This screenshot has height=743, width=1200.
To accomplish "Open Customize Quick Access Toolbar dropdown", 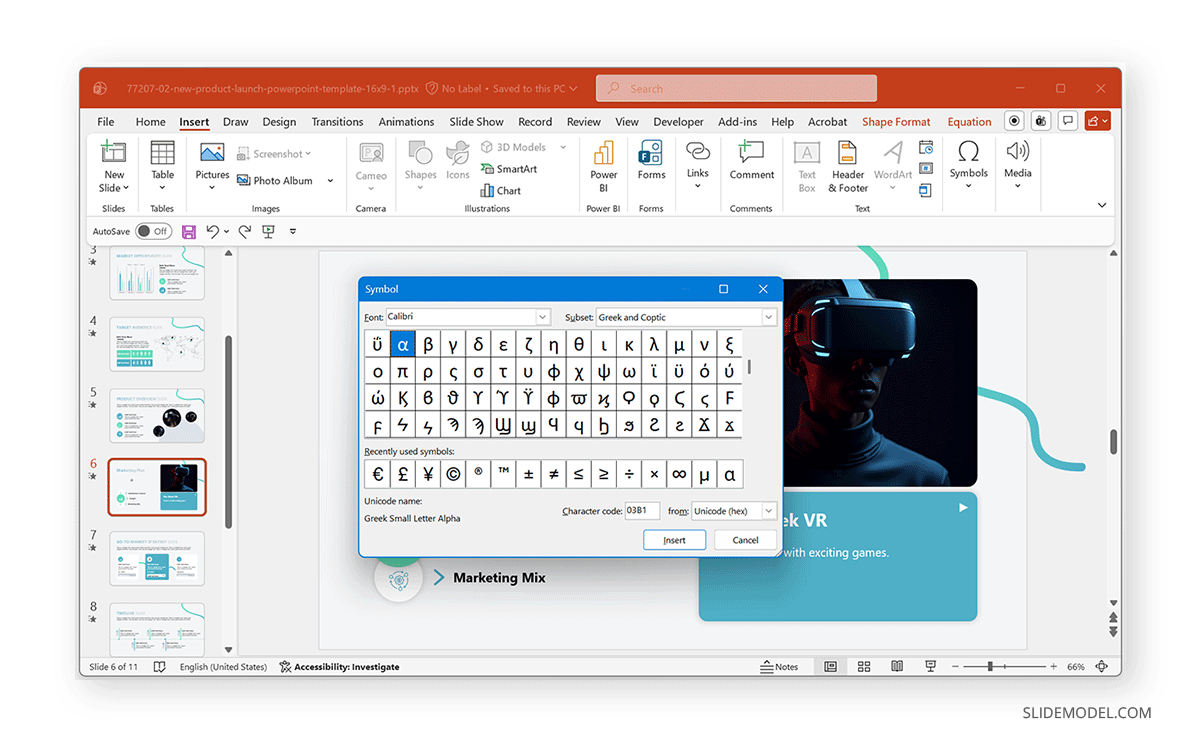I will click(293, 232).
